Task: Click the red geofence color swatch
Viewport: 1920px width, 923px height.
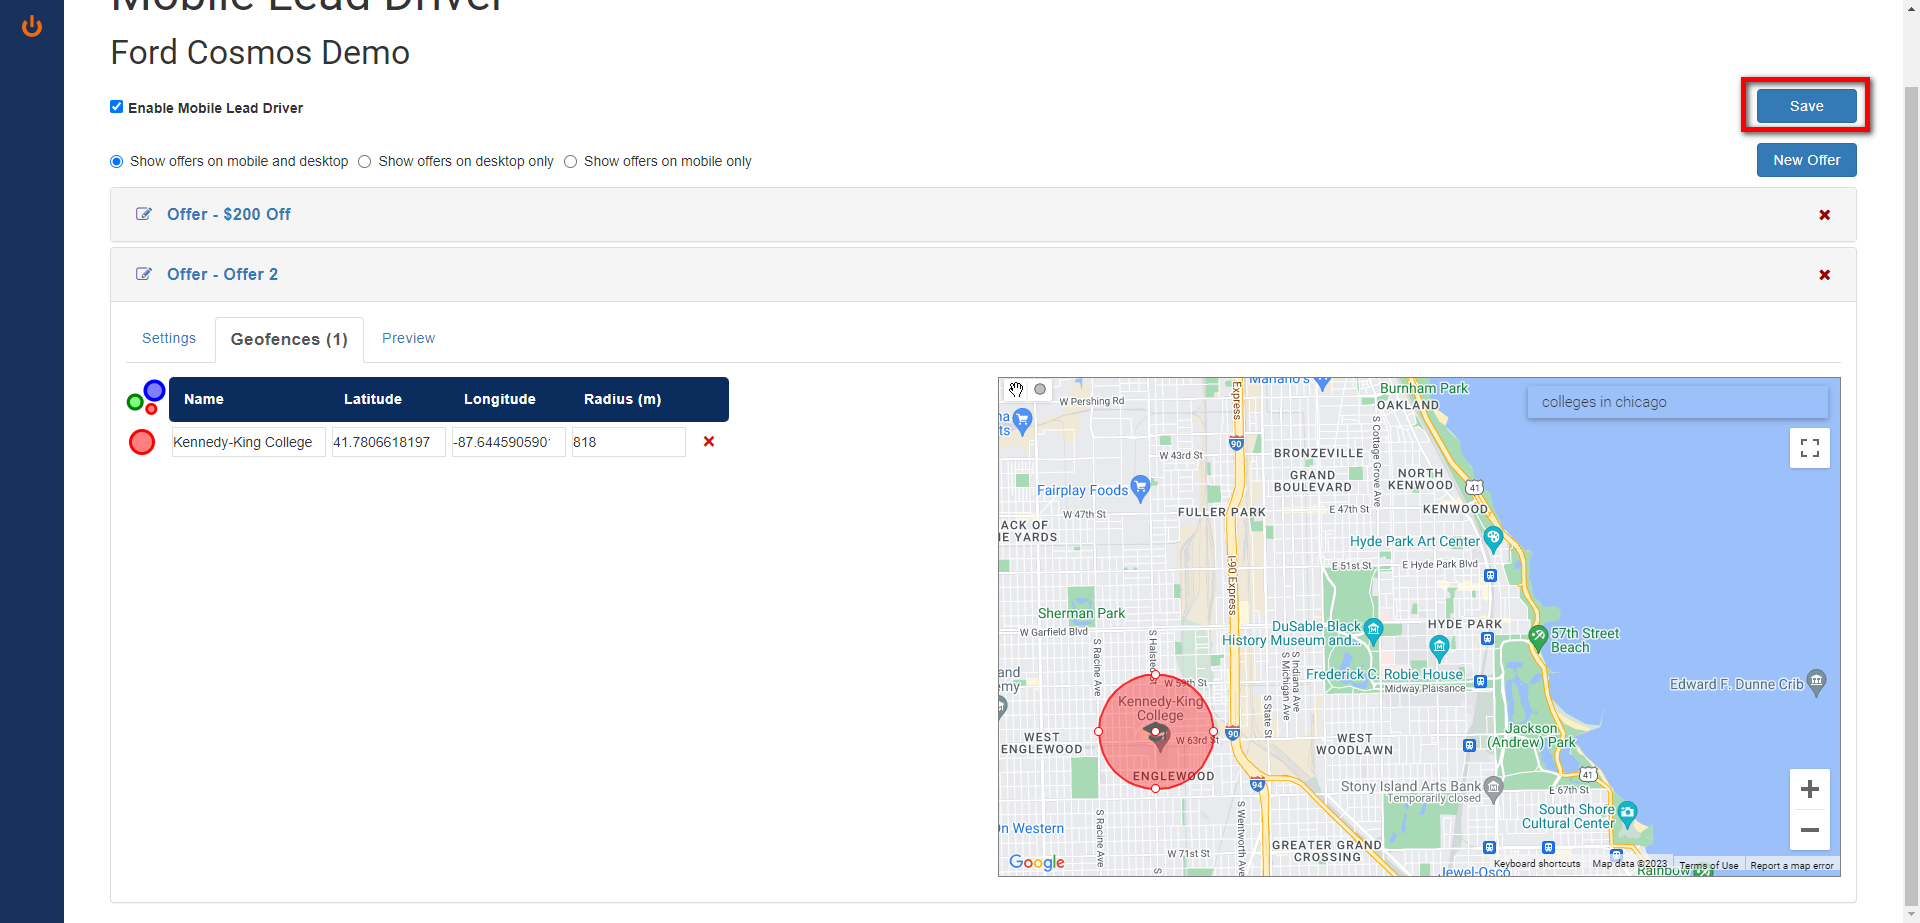Action: [142, 442]
